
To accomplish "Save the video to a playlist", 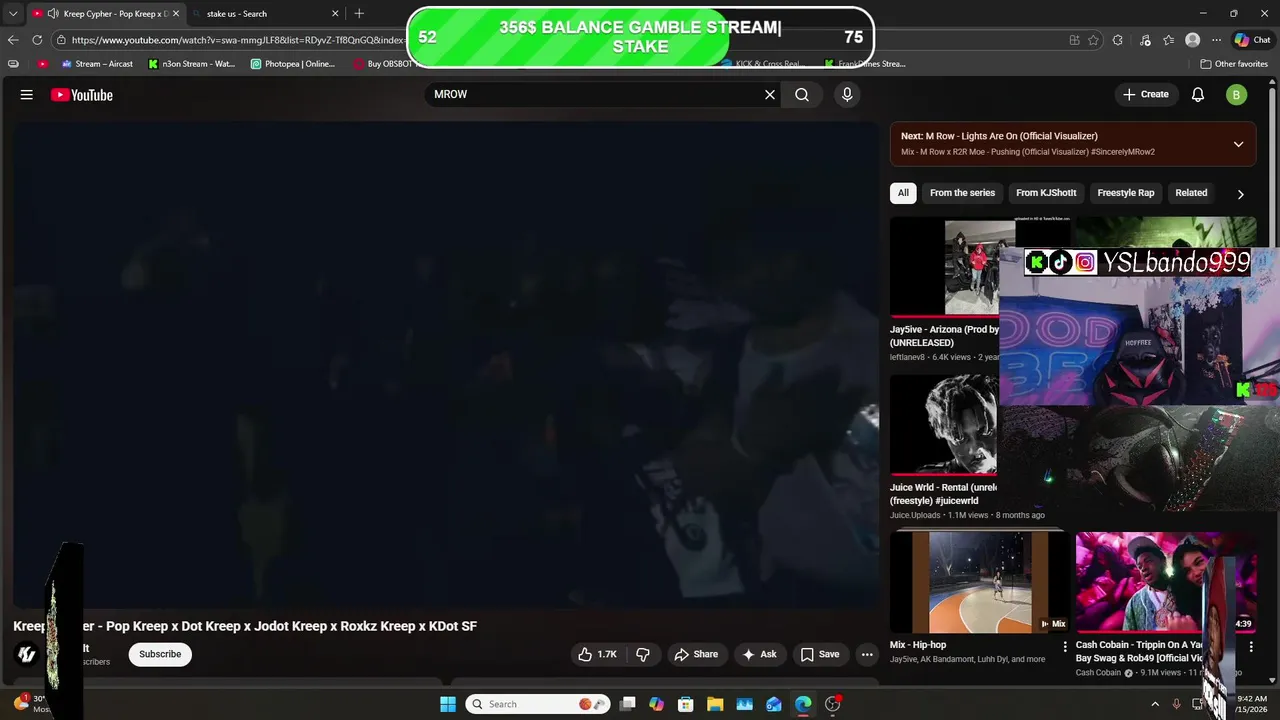I will pos(819,654).
